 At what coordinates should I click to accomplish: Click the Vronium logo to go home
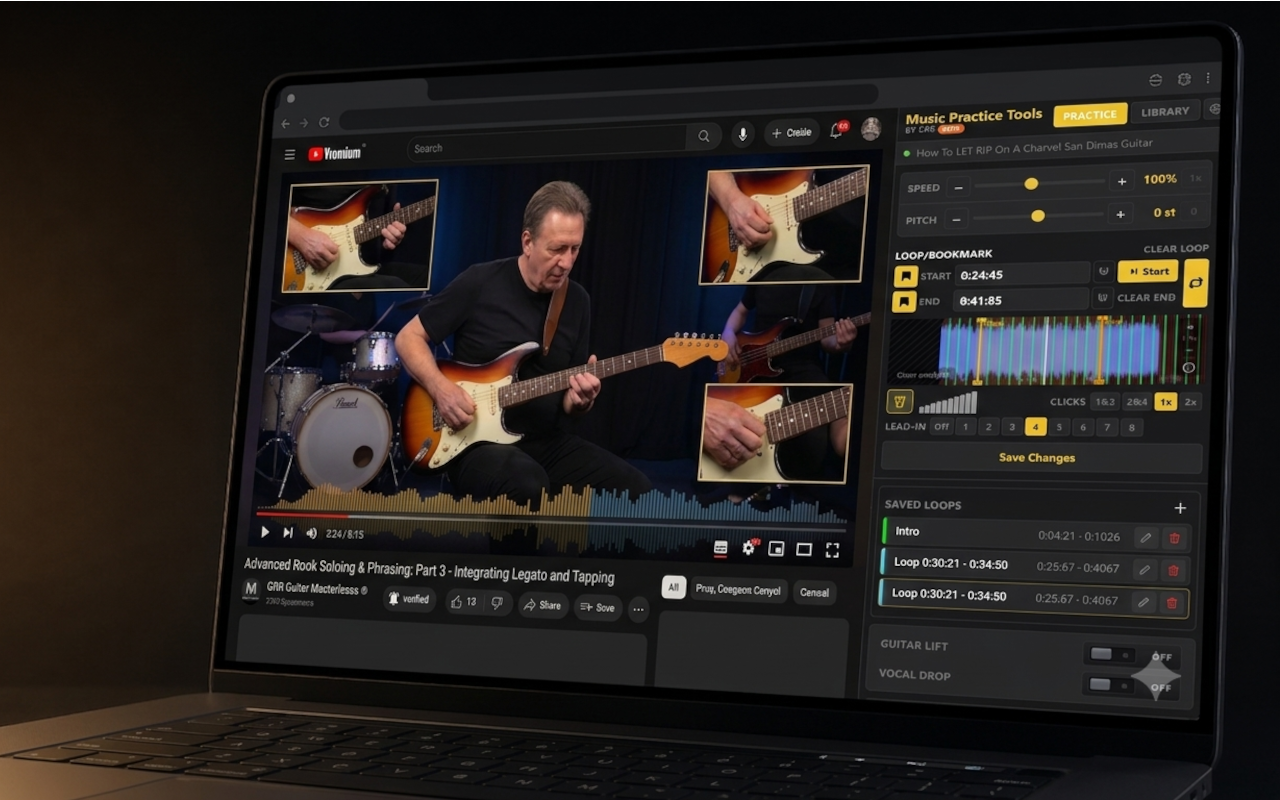point(336,153)
